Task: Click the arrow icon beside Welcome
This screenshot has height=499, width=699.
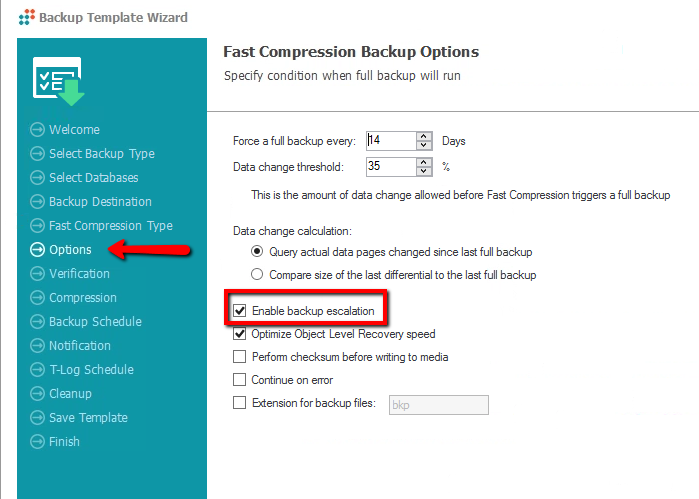Action: tap(38, 130)
